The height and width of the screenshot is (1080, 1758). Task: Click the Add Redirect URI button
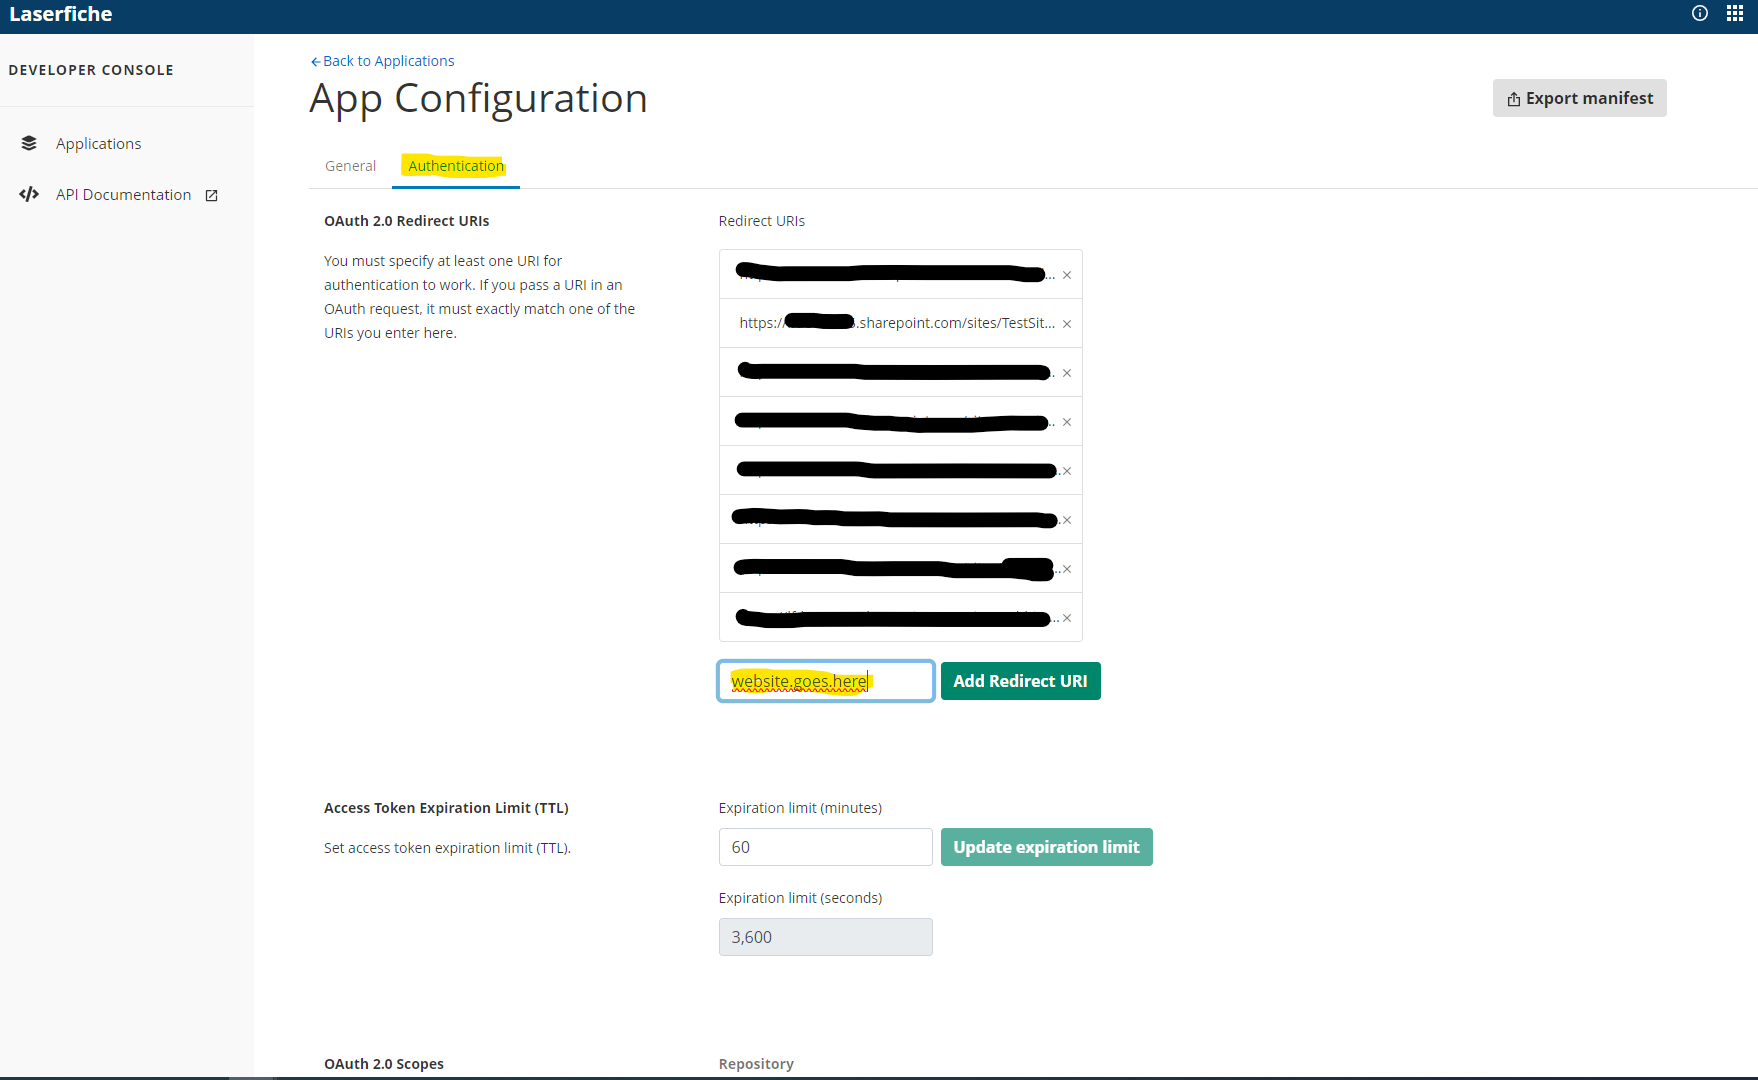coord(1020,681)
